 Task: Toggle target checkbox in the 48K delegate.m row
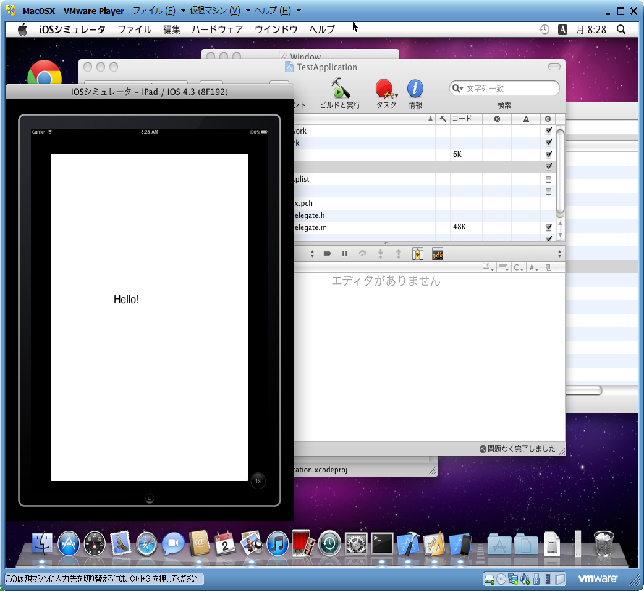click(x=548, y=227)
